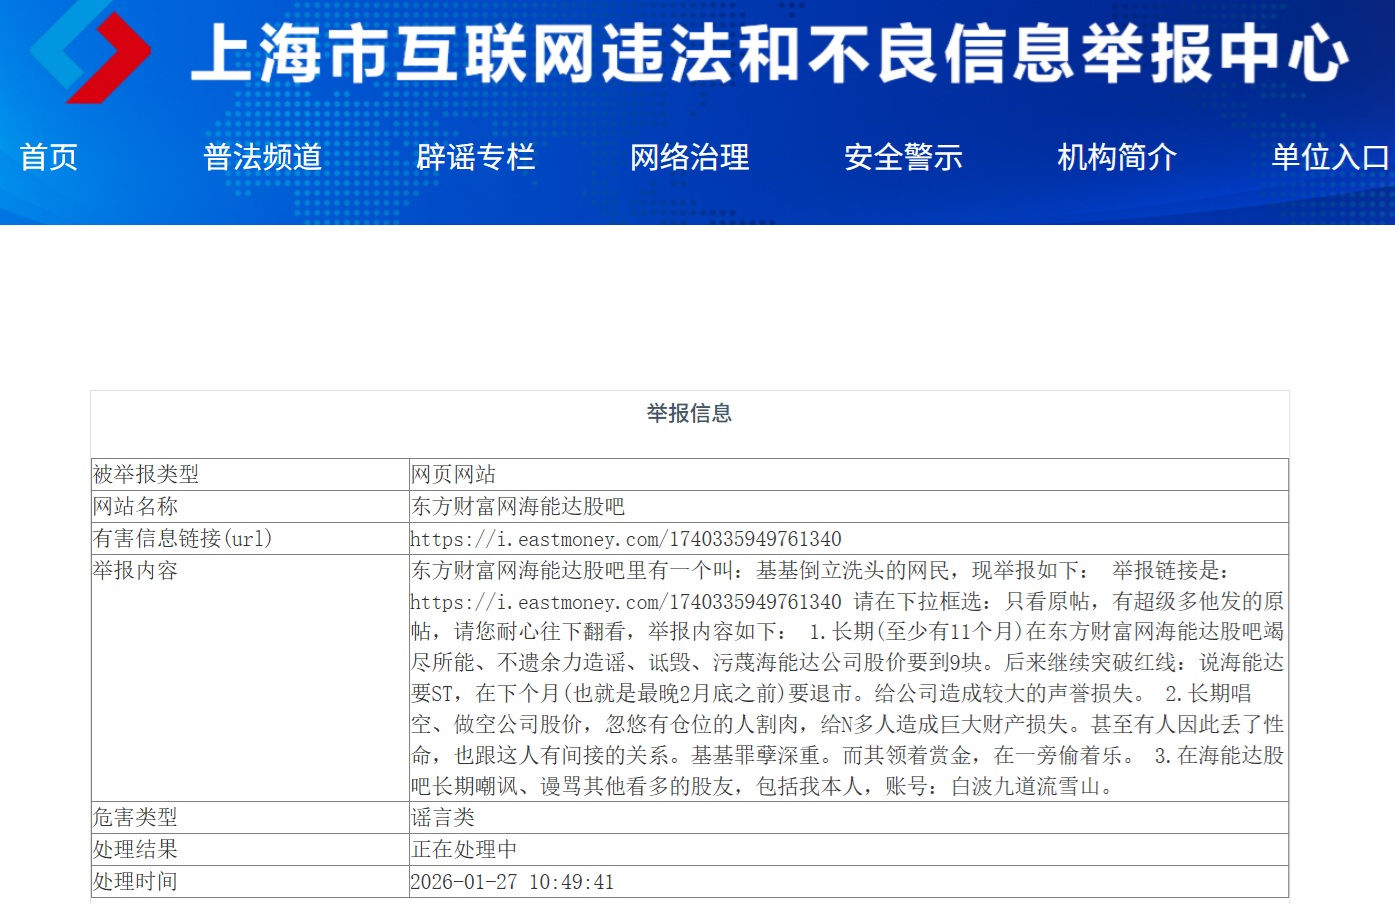Click the timestamp 2026-01-27 10:49:41

[x=512, y=882]
